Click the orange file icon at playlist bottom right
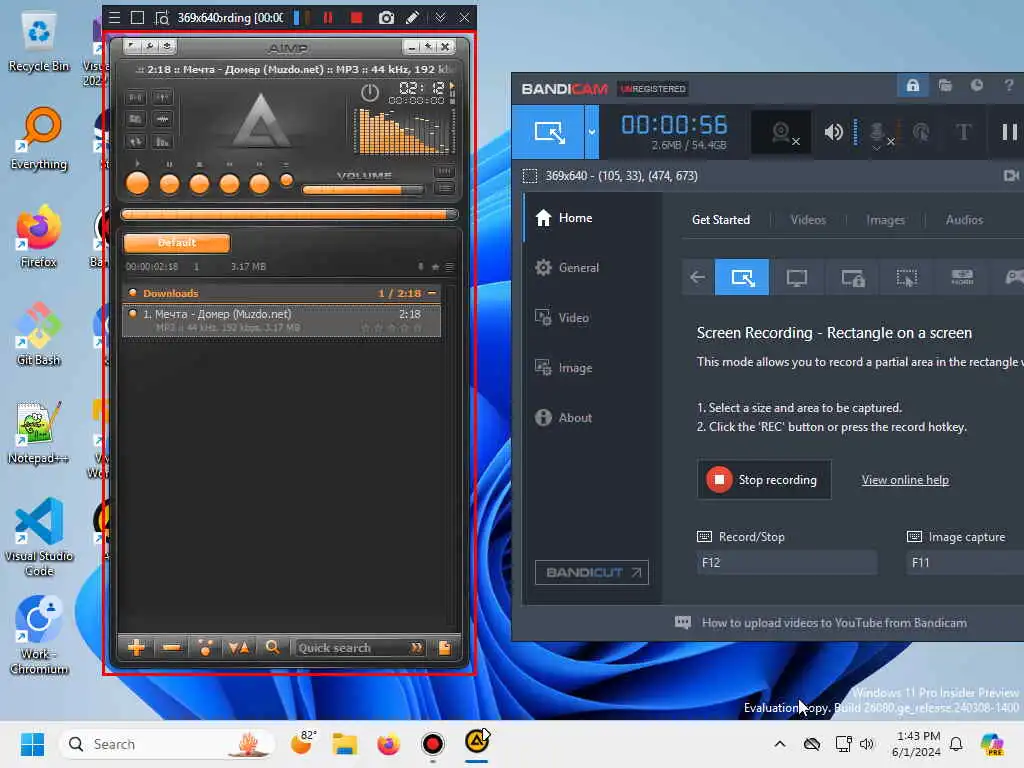Screen dimensions: 1024x768 (445, 647)
